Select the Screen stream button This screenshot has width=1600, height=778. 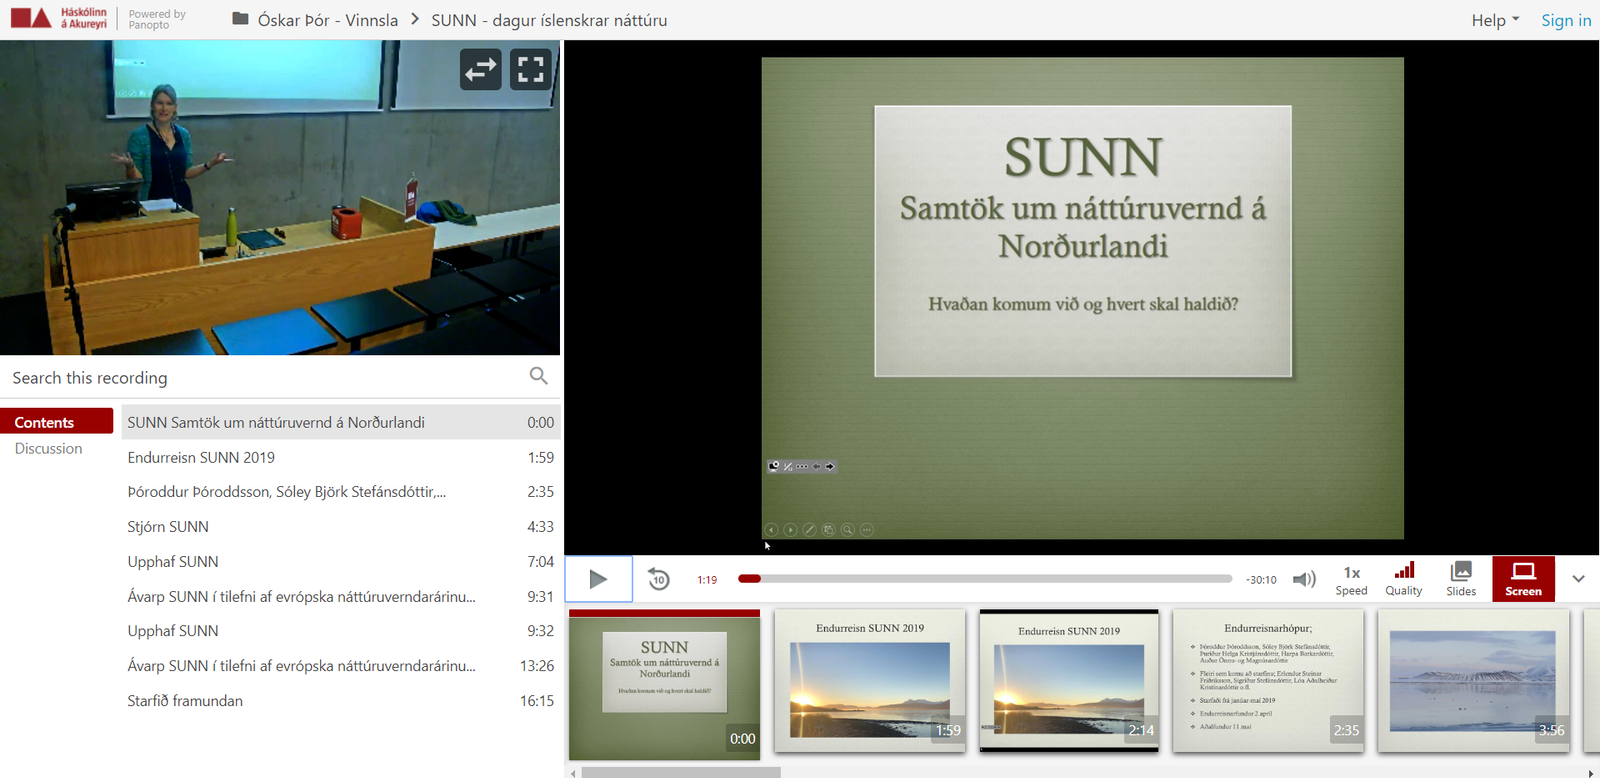(1523, 578)
